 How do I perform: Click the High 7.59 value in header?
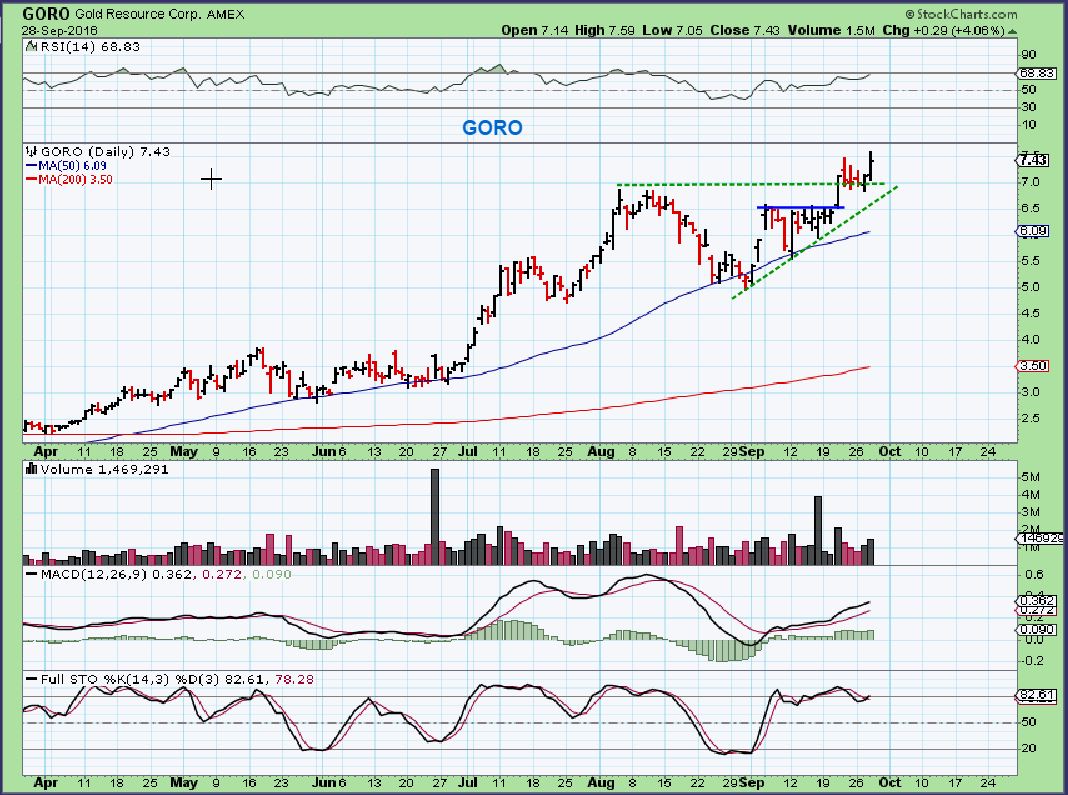pyautogui.click(x=605, y=30)
